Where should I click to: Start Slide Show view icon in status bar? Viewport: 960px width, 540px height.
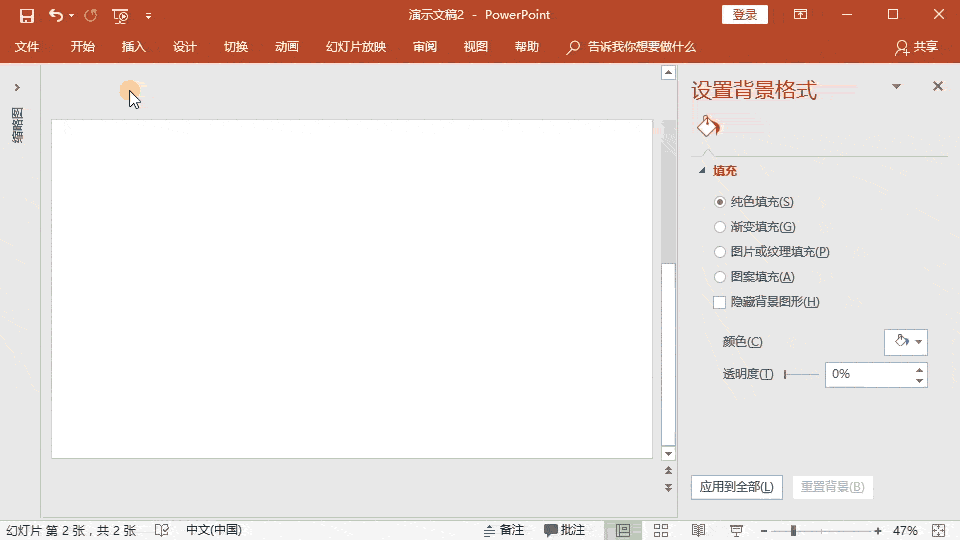coord(737,530)
